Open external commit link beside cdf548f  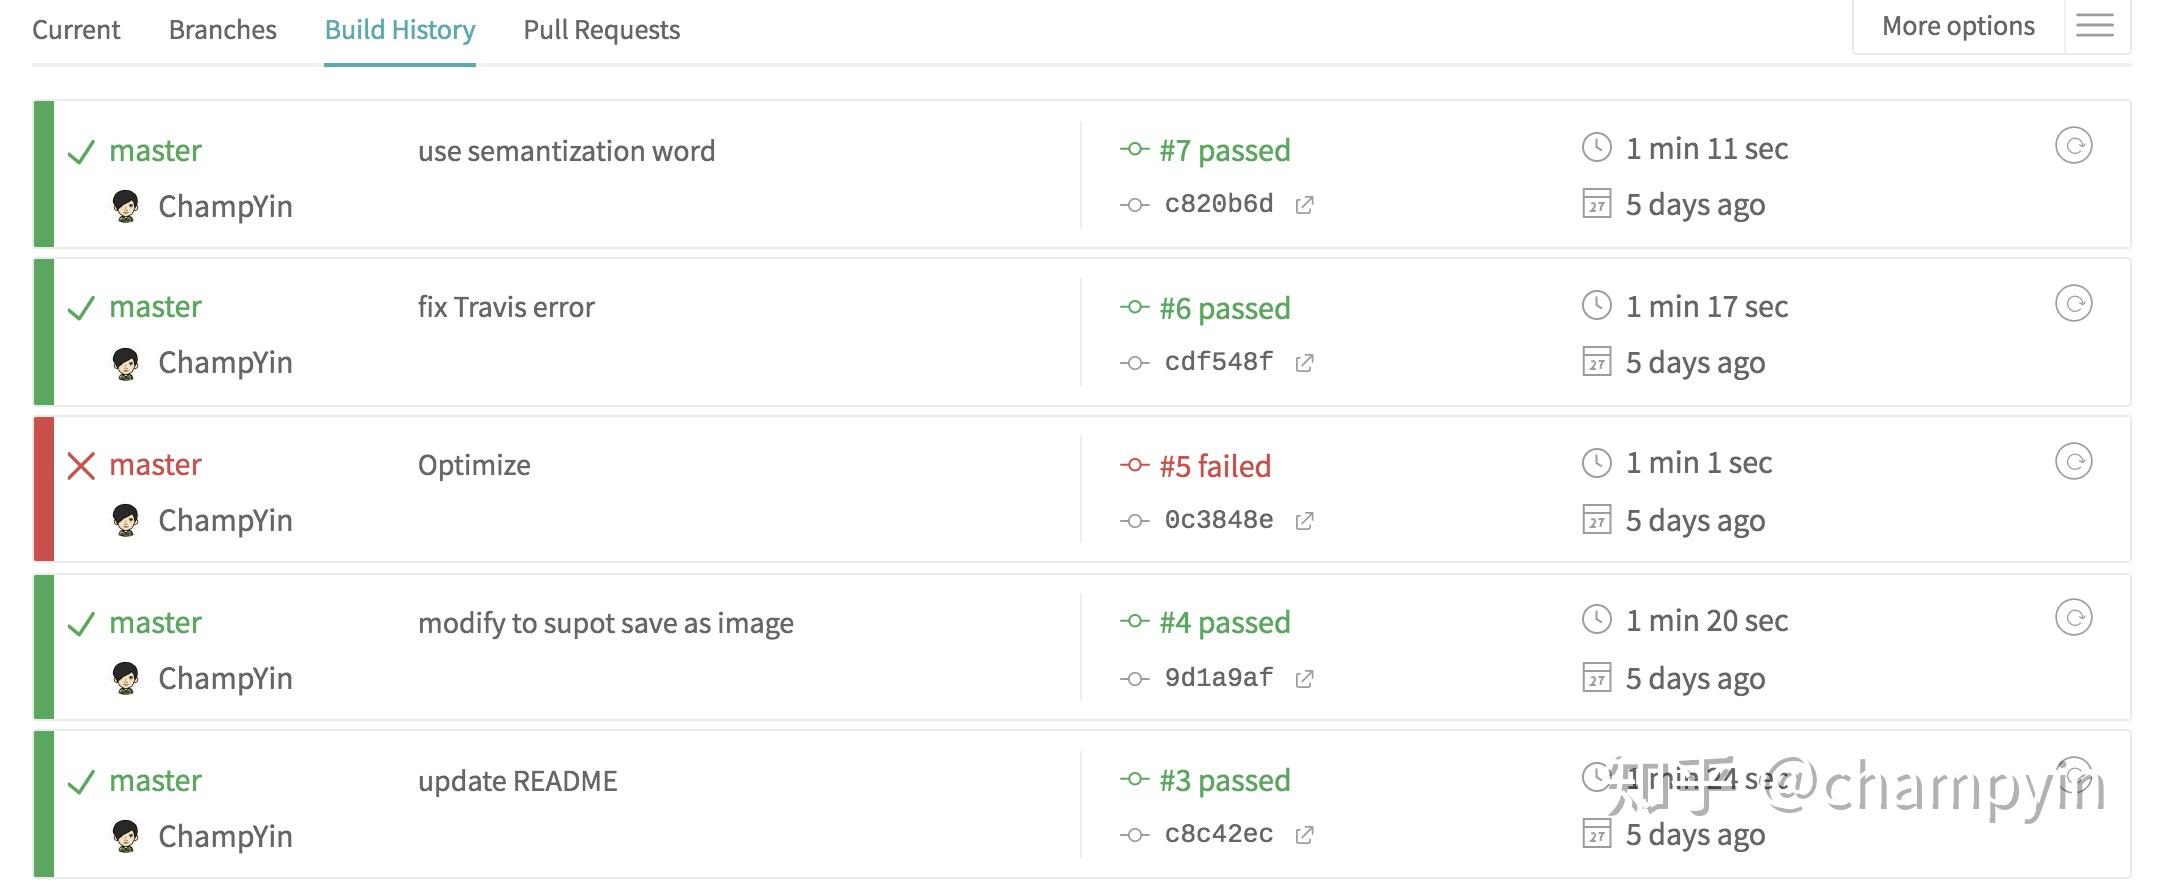(x=1304, y=363)
